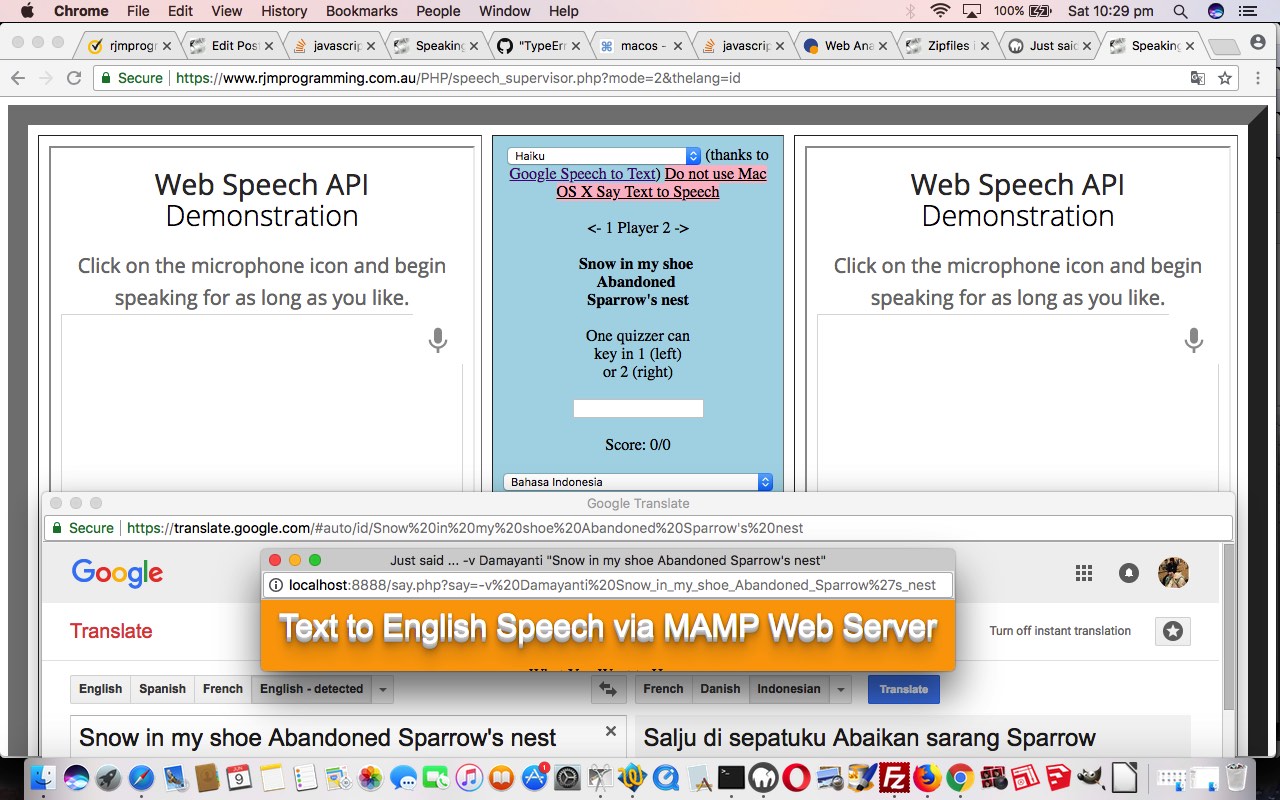Open Chrome's three-dot menu
Image resolution: width=1280 pixels, height=800 pixels.
1259,78
